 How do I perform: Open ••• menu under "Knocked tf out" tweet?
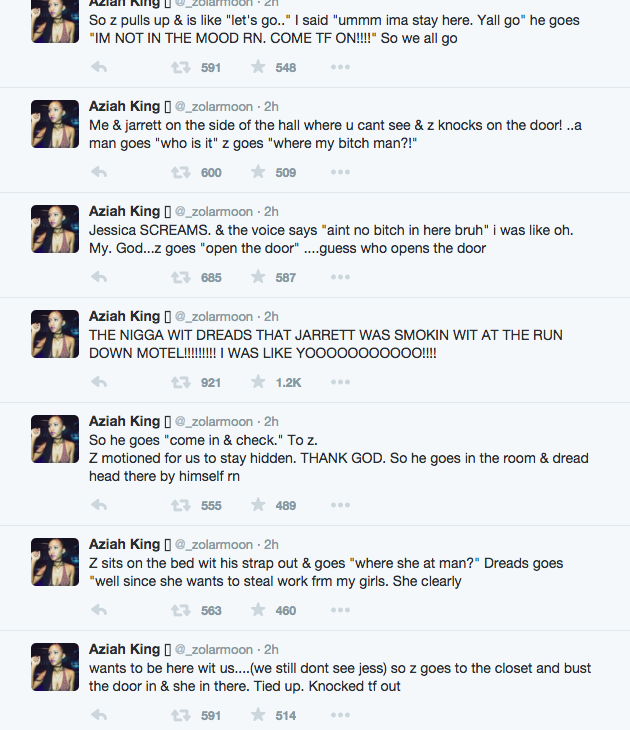tap(340, 716)
